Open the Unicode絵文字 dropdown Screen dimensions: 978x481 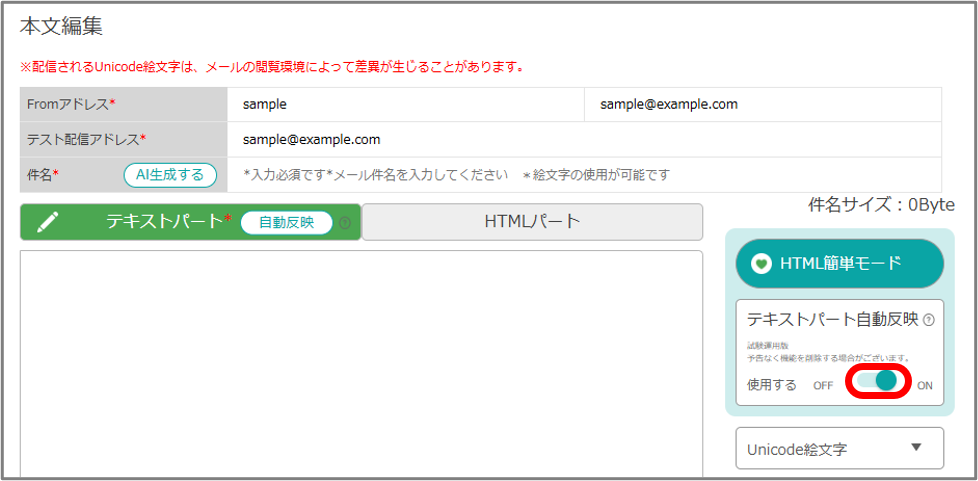click(x=840, y=448)
